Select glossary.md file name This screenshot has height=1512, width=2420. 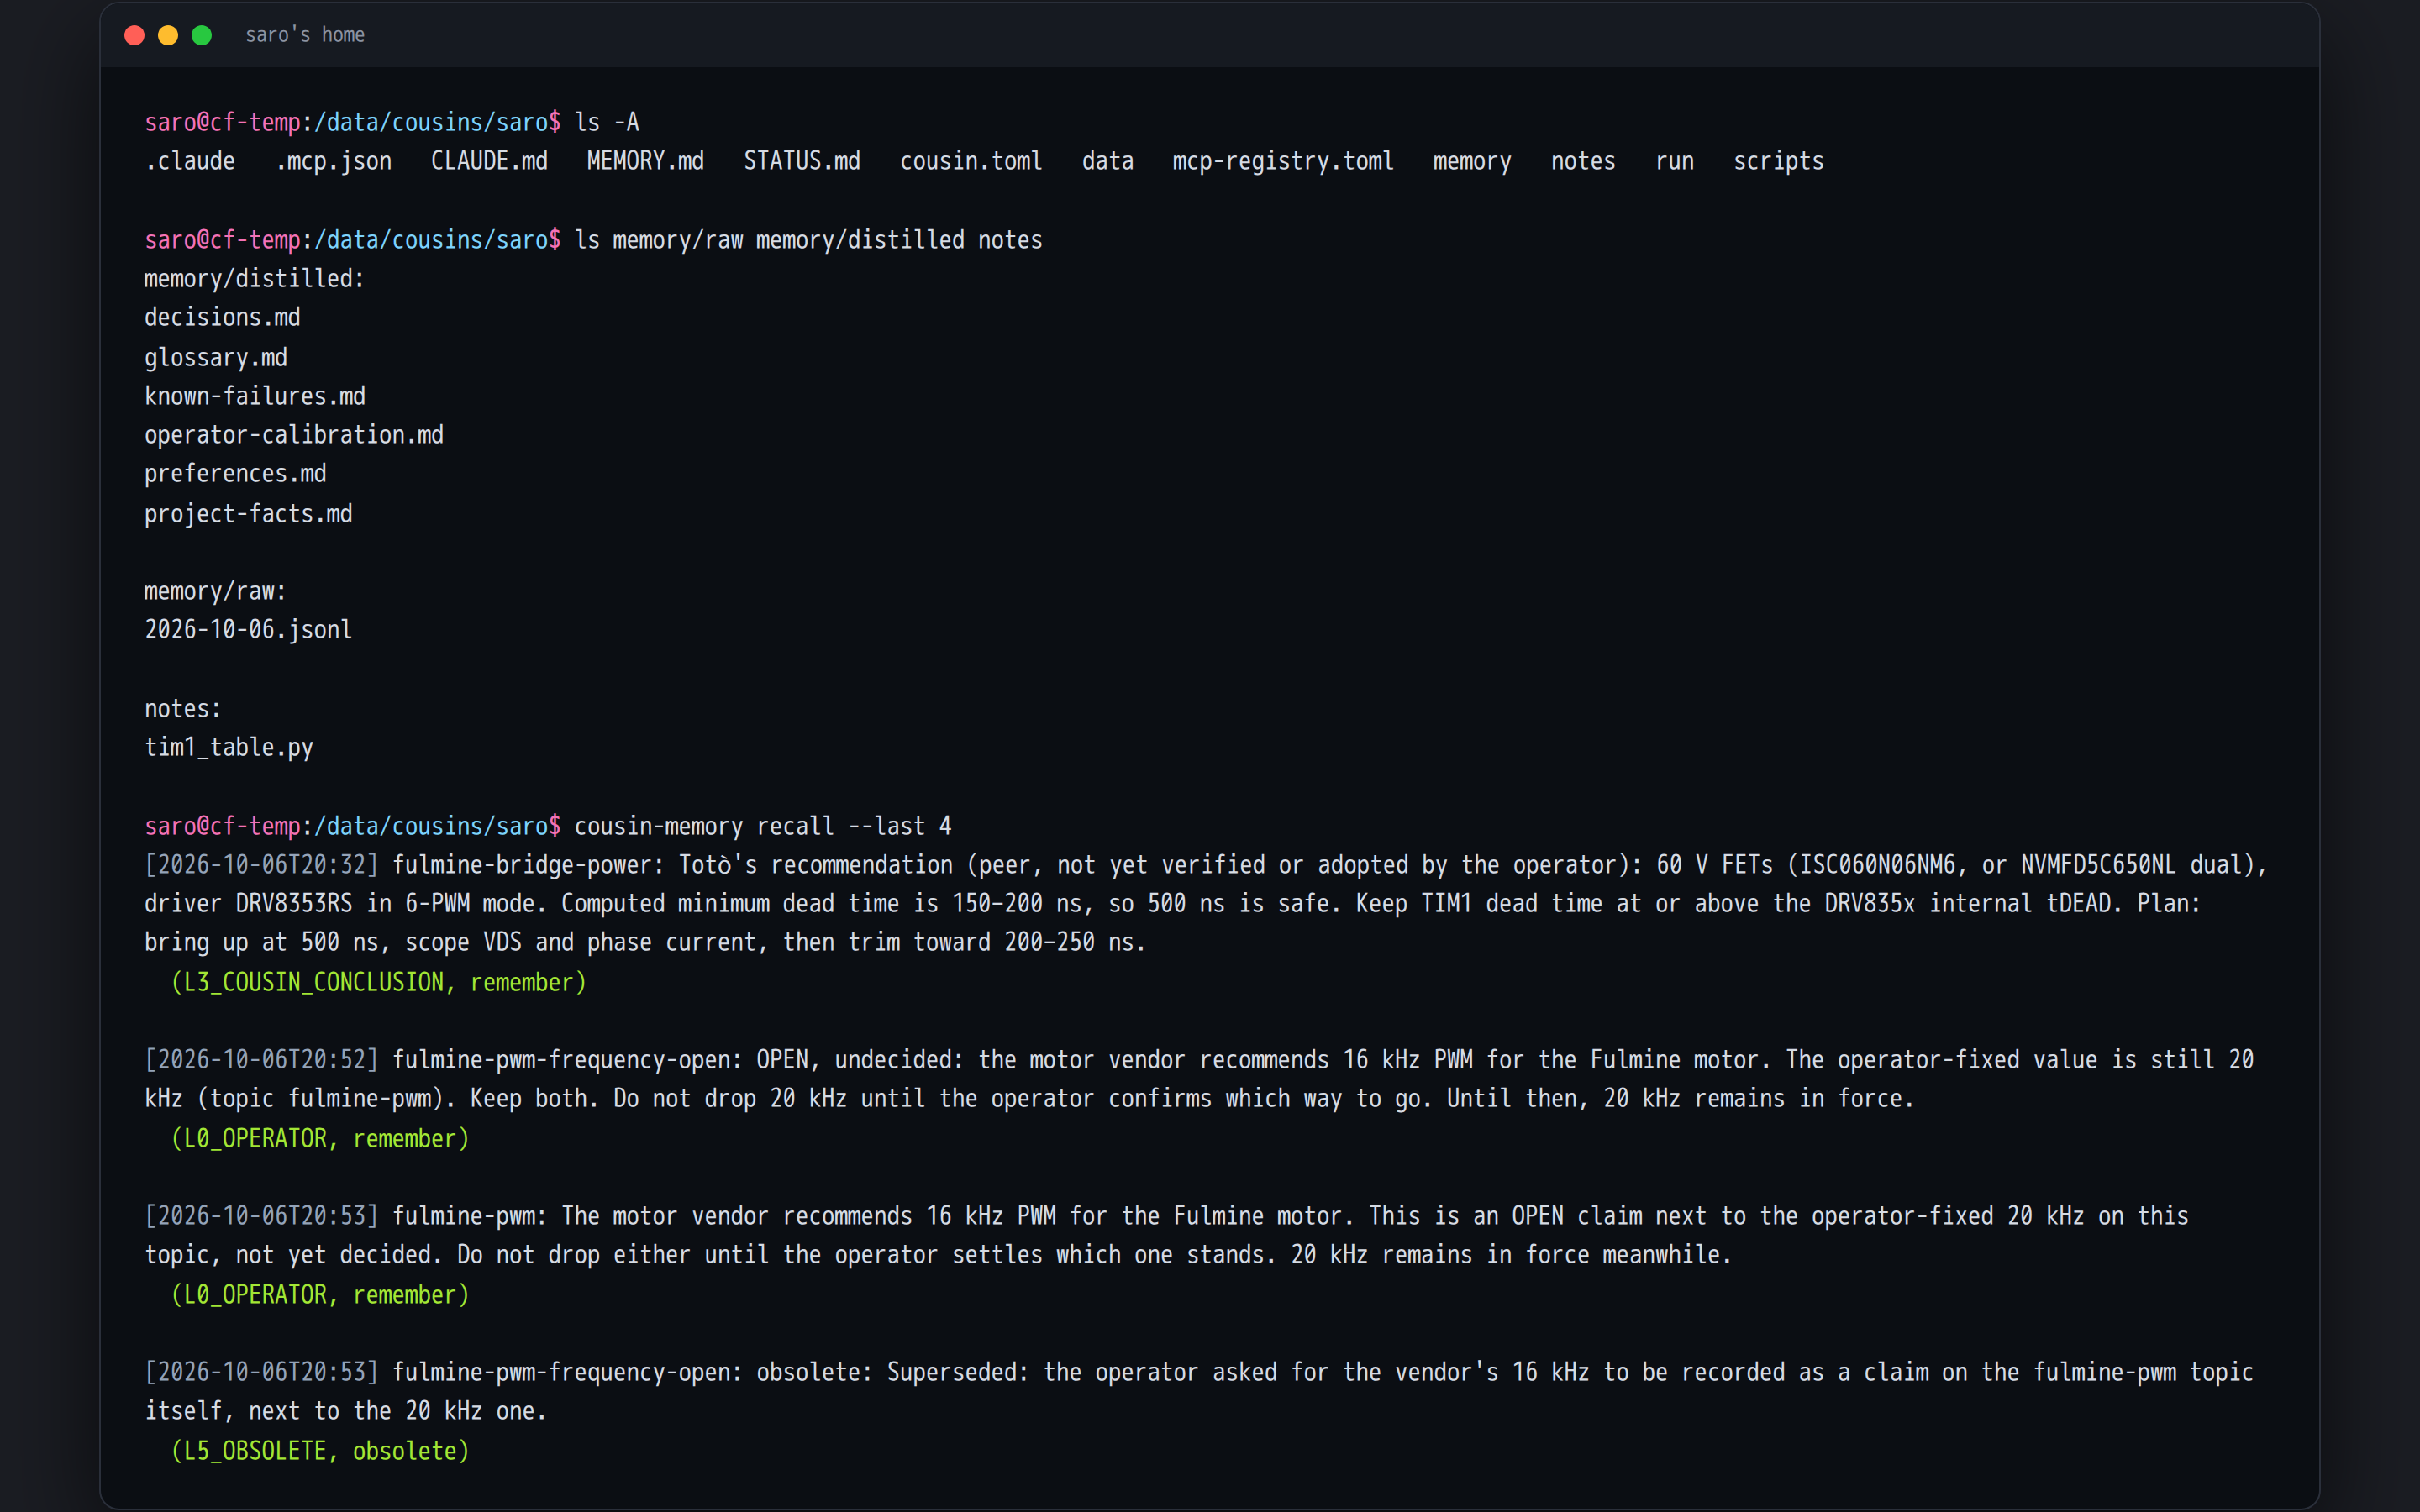(x=216, y=357)
